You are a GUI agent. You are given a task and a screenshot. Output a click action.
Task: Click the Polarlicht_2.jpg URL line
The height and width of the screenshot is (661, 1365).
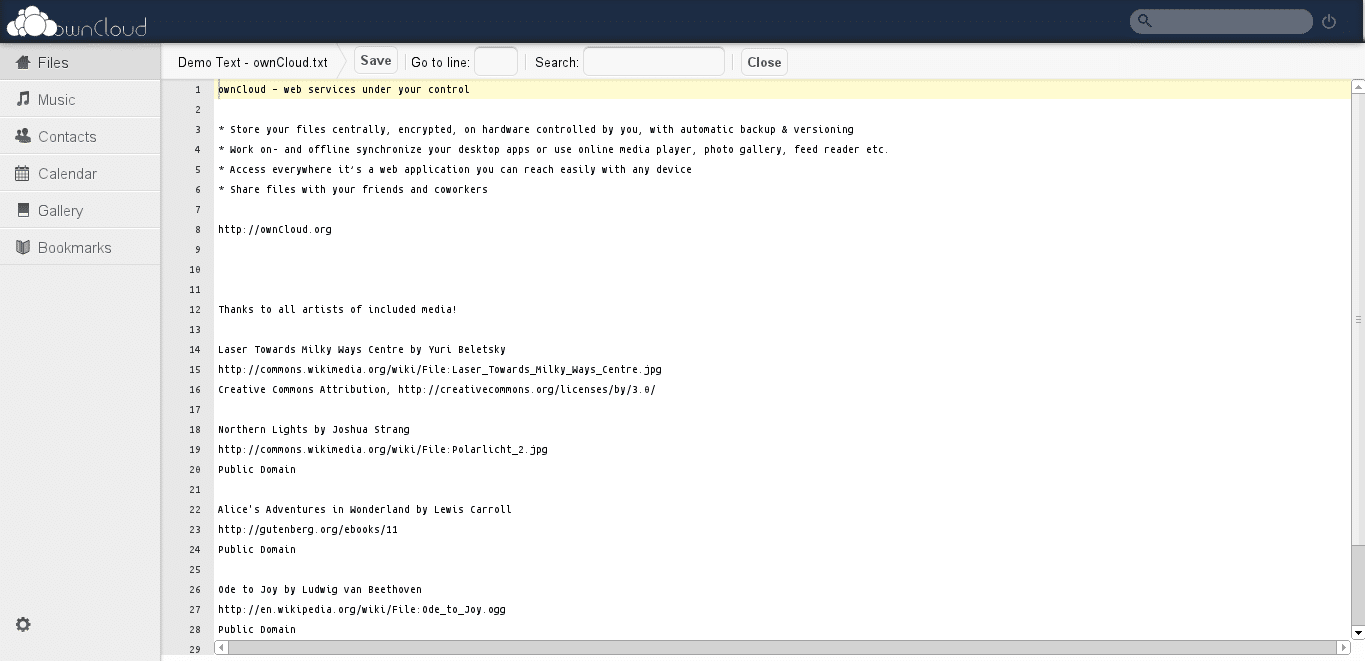[383, 449]
